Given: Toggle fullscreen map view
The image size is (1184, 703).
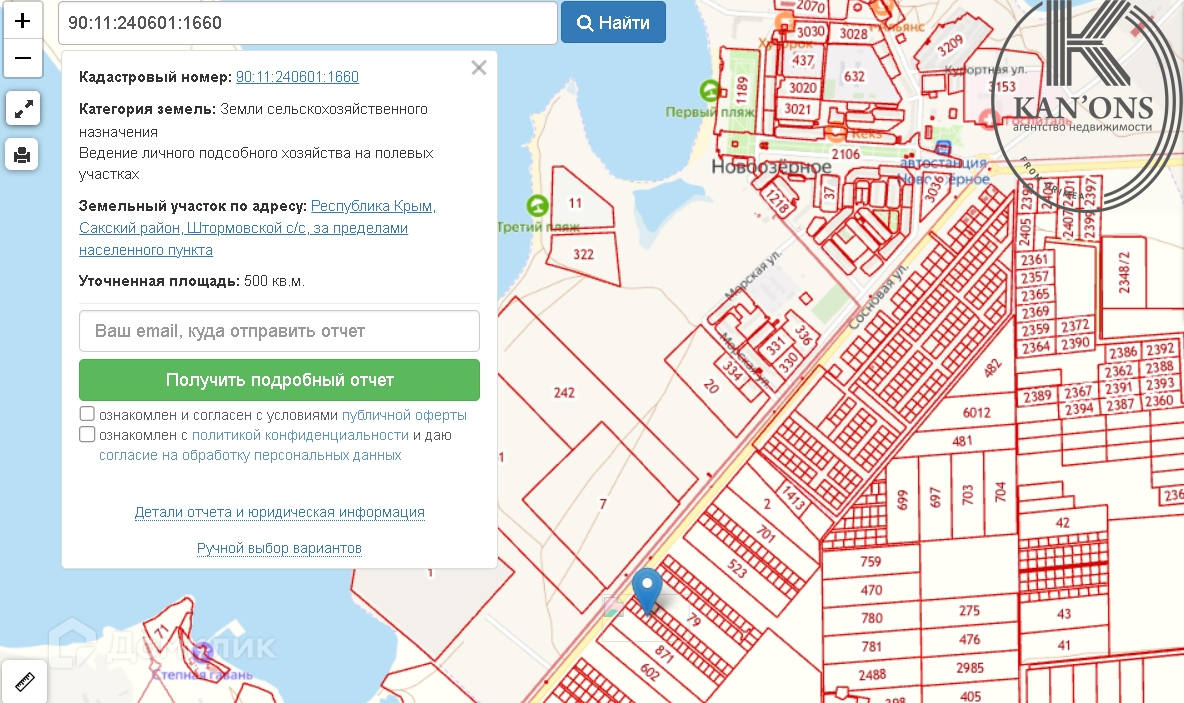Looking at the screenshot, I should [23, 109].
